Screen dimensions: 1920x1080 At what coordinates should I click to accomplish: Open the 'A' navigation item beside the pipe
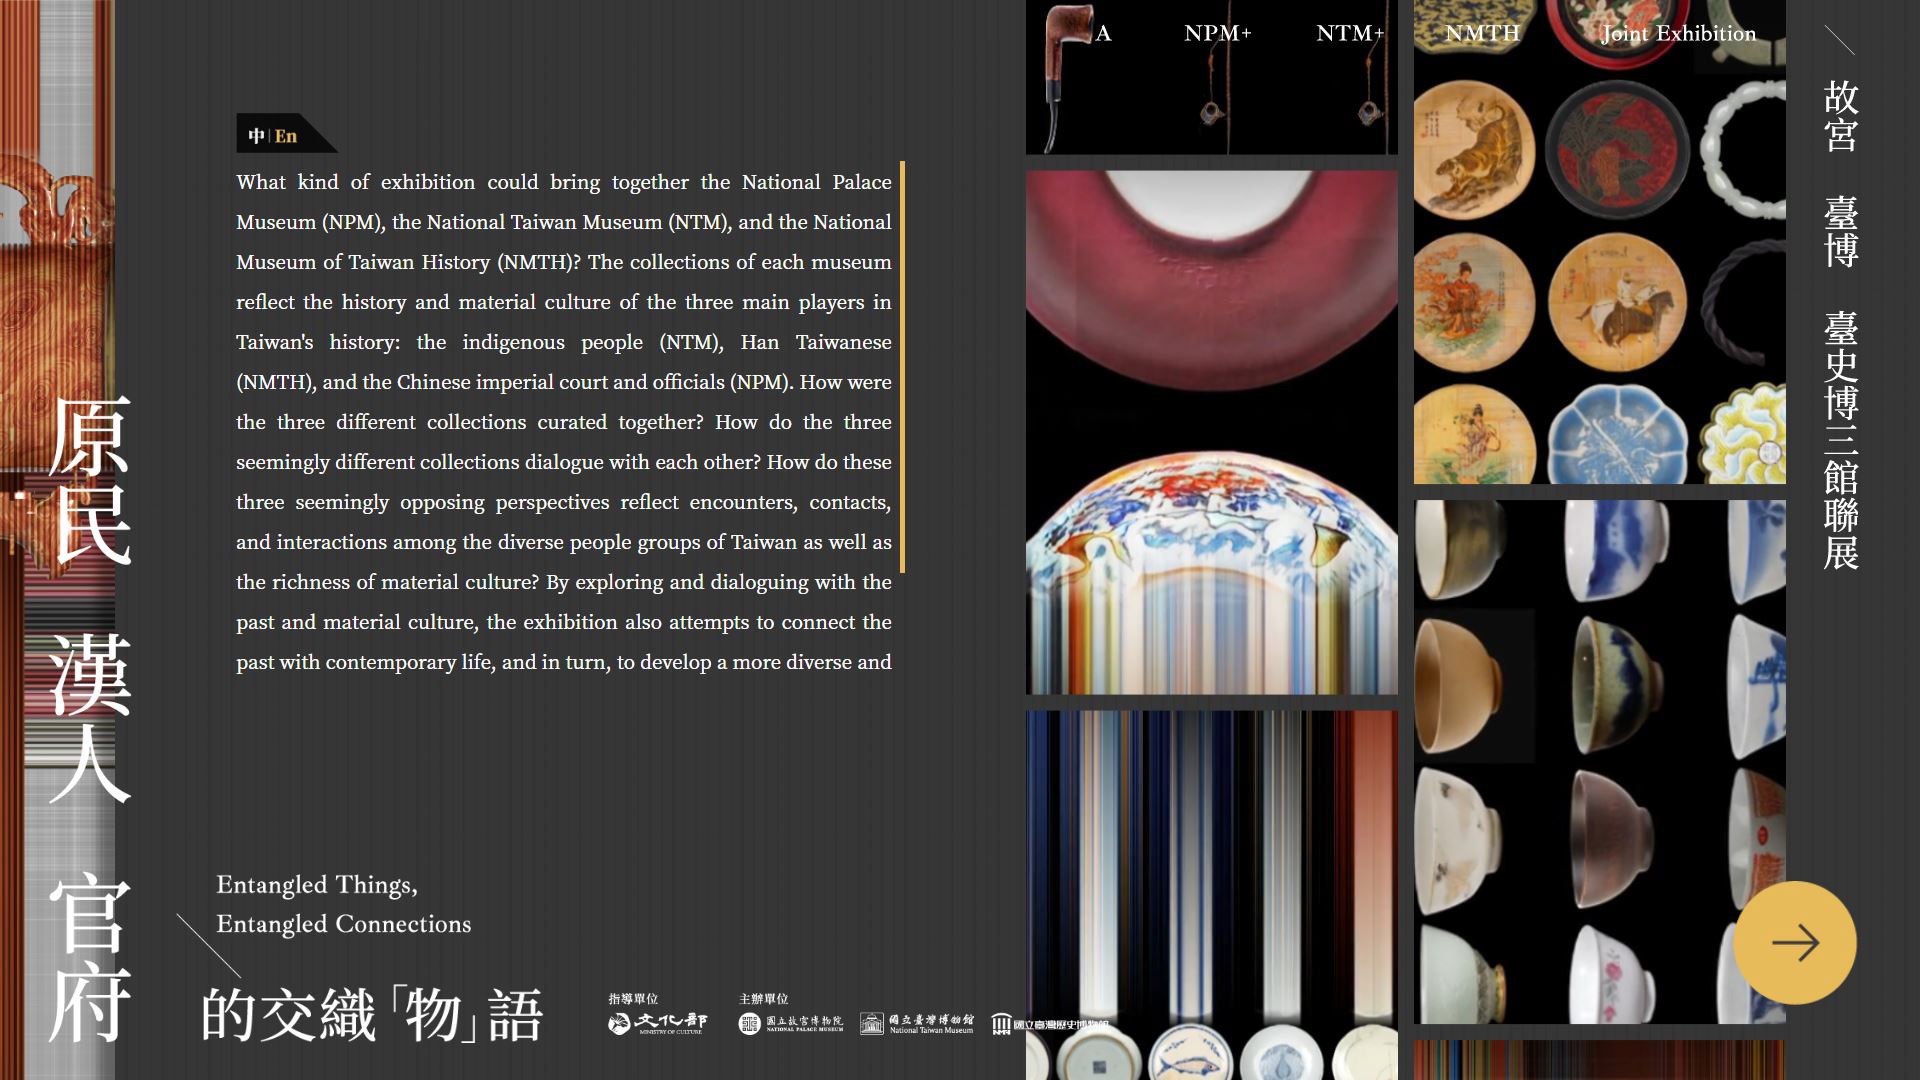coord(1103,33)
